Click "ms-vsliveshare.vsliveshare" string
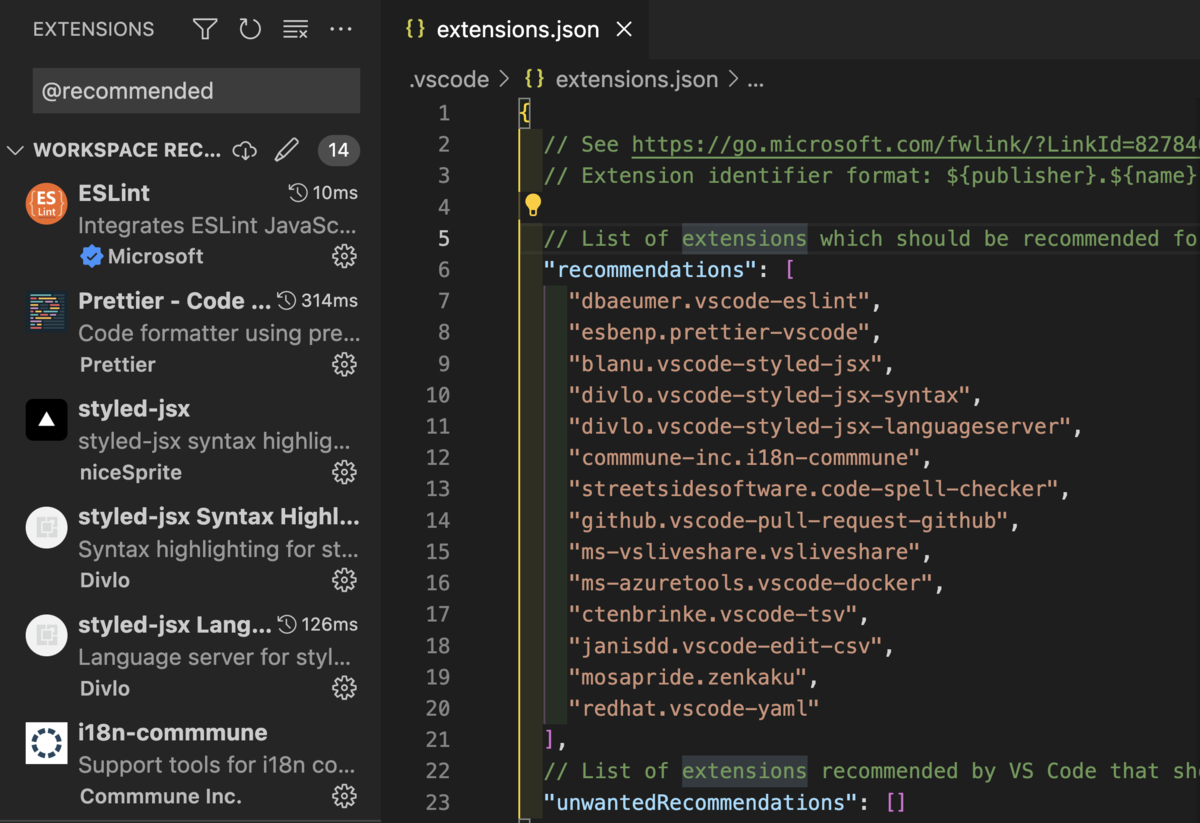The height and width of the screenshot is (823, 1200). (744, 552)
